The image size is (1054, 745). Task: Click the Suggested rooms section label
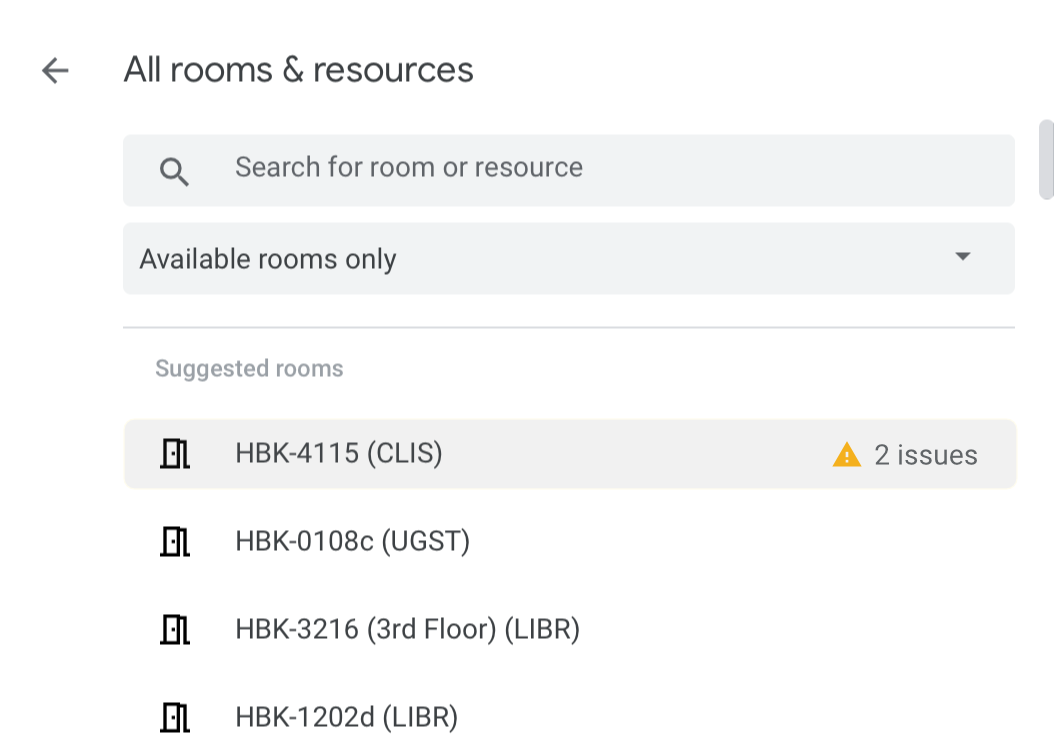pos(249,368)
